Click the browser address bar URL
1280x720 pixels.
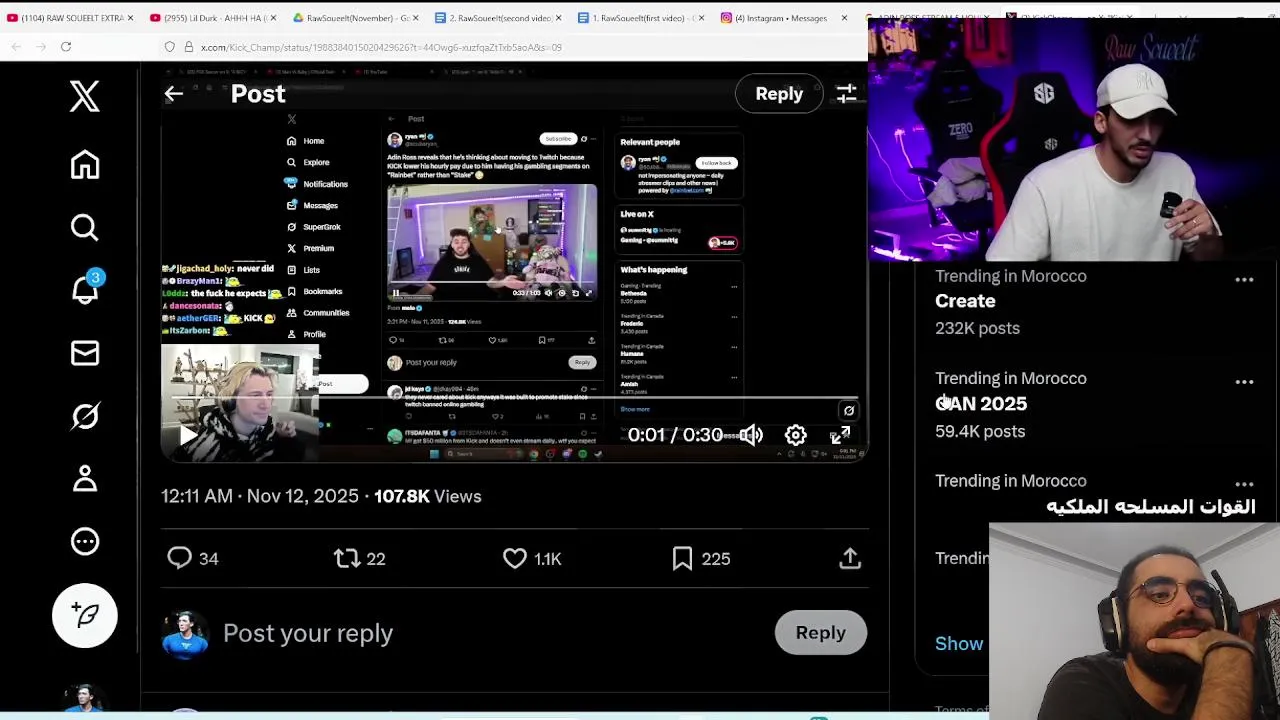coord(381,47)
